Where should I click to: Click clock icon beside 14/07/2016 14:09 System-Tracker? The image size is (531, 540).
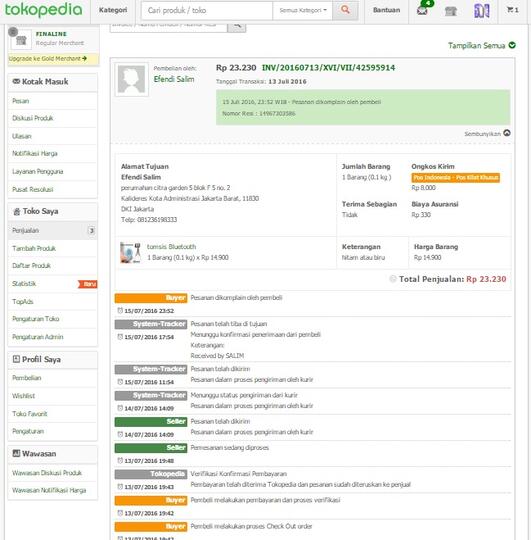120,408
